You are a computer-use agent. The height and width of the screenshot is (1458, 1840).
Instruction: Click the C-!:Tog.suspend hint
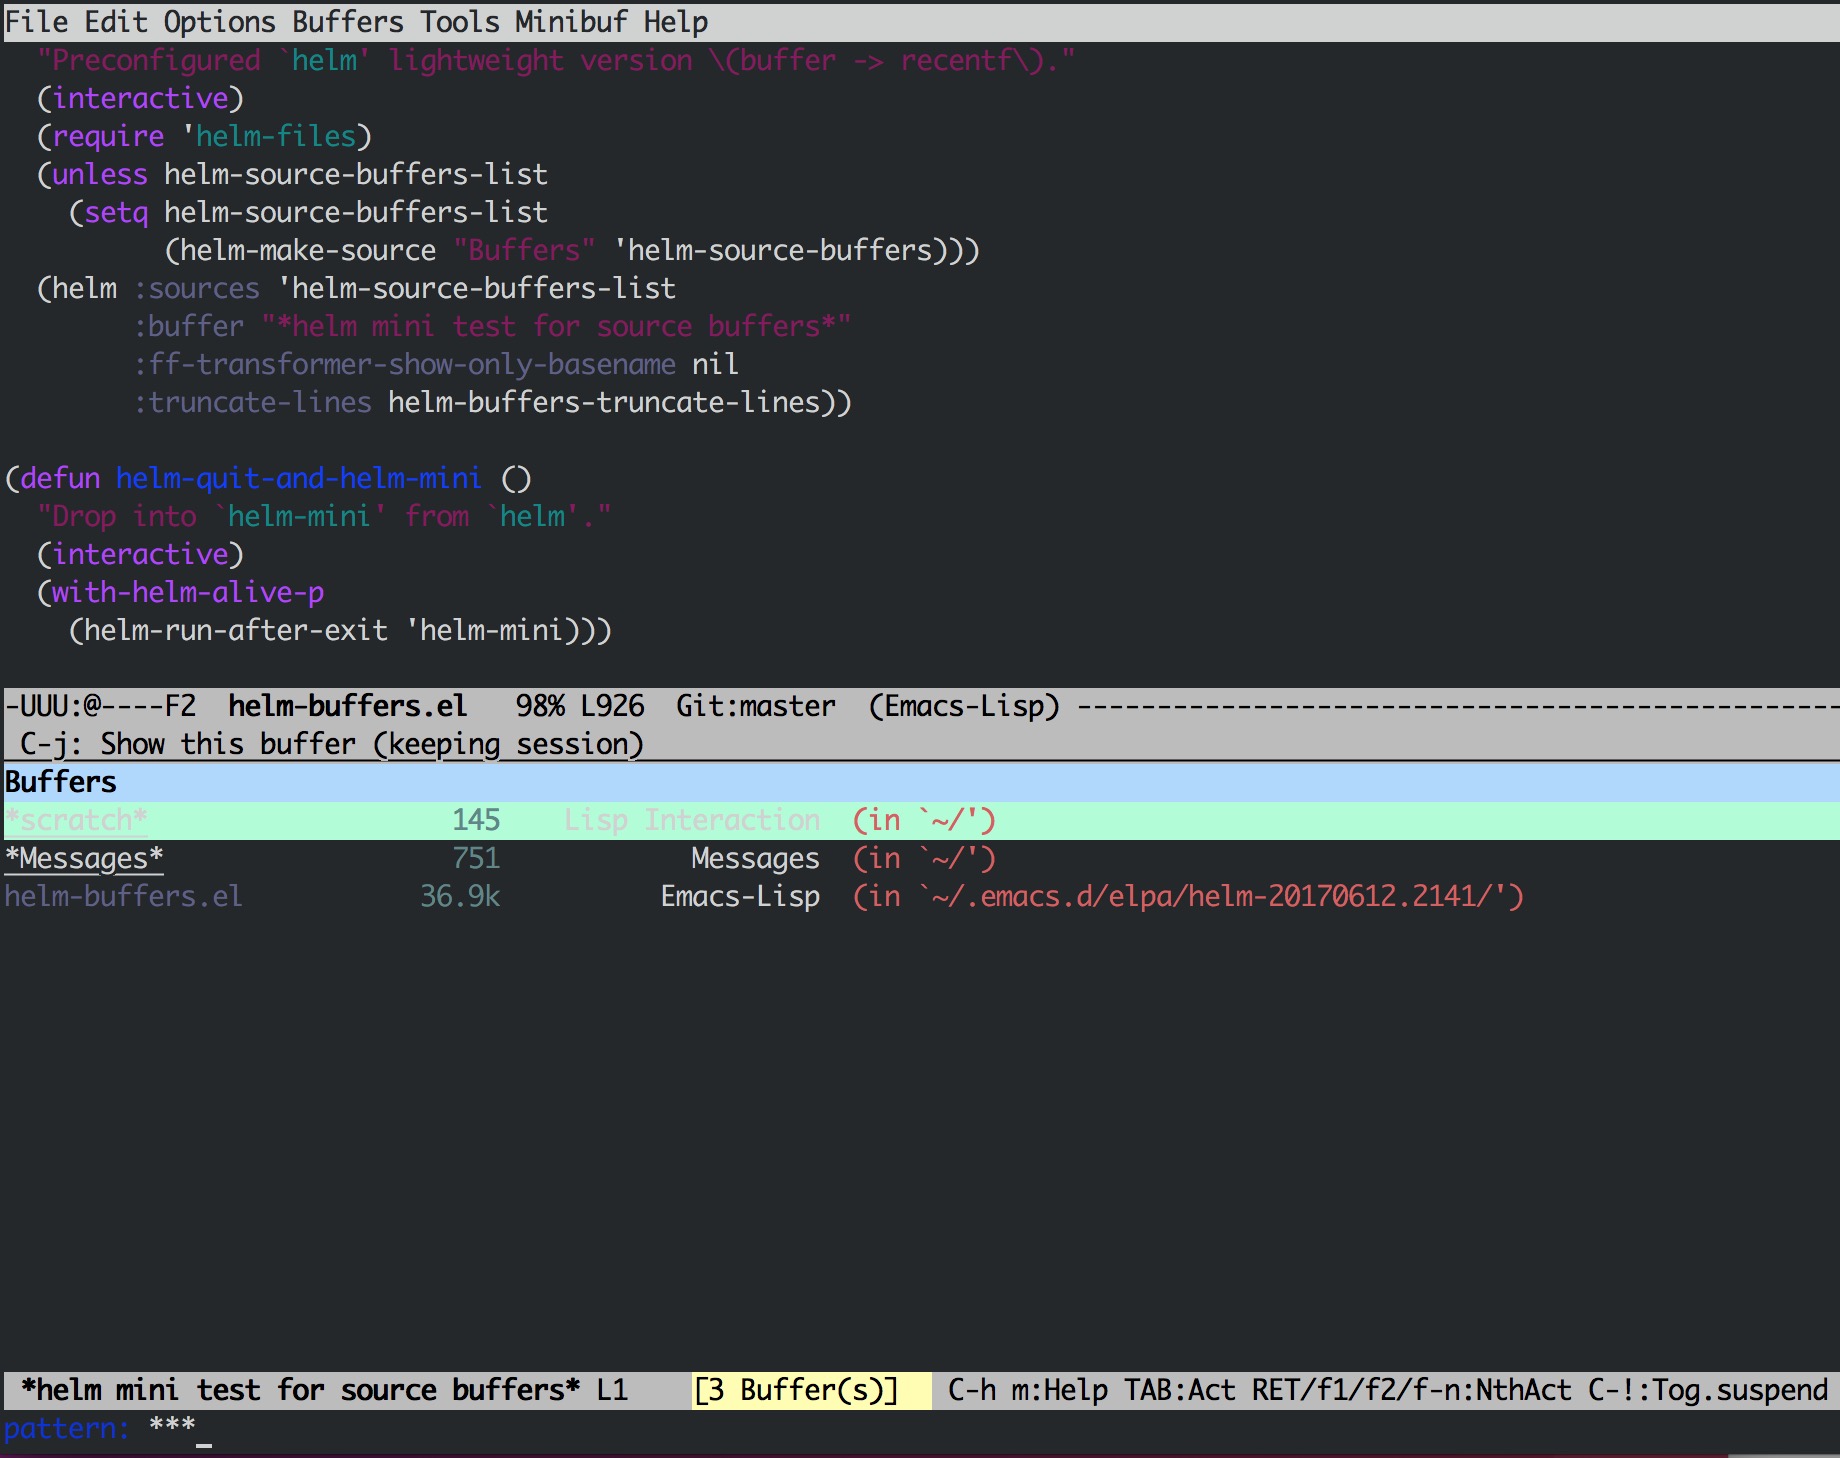coord(1708,1390)
